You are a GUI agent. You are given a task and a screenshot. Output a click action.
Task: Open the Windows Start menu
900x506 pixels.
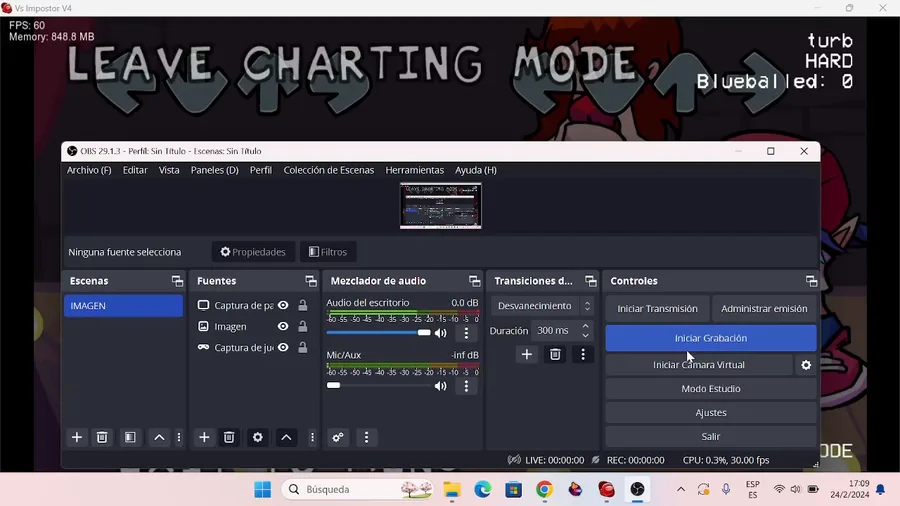click(x=262, y=489)
